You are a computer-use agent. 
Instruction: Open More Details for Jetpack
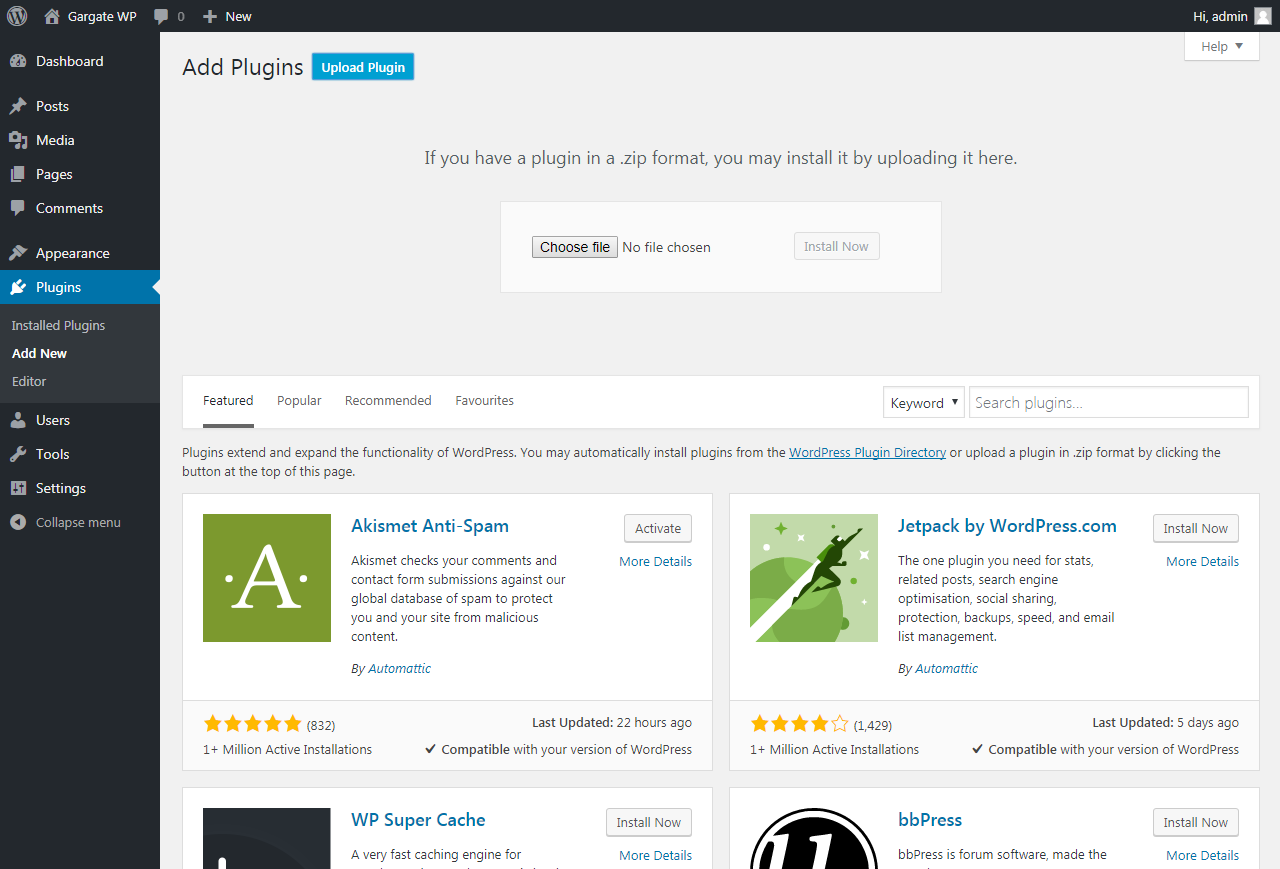click(1202, 561)
